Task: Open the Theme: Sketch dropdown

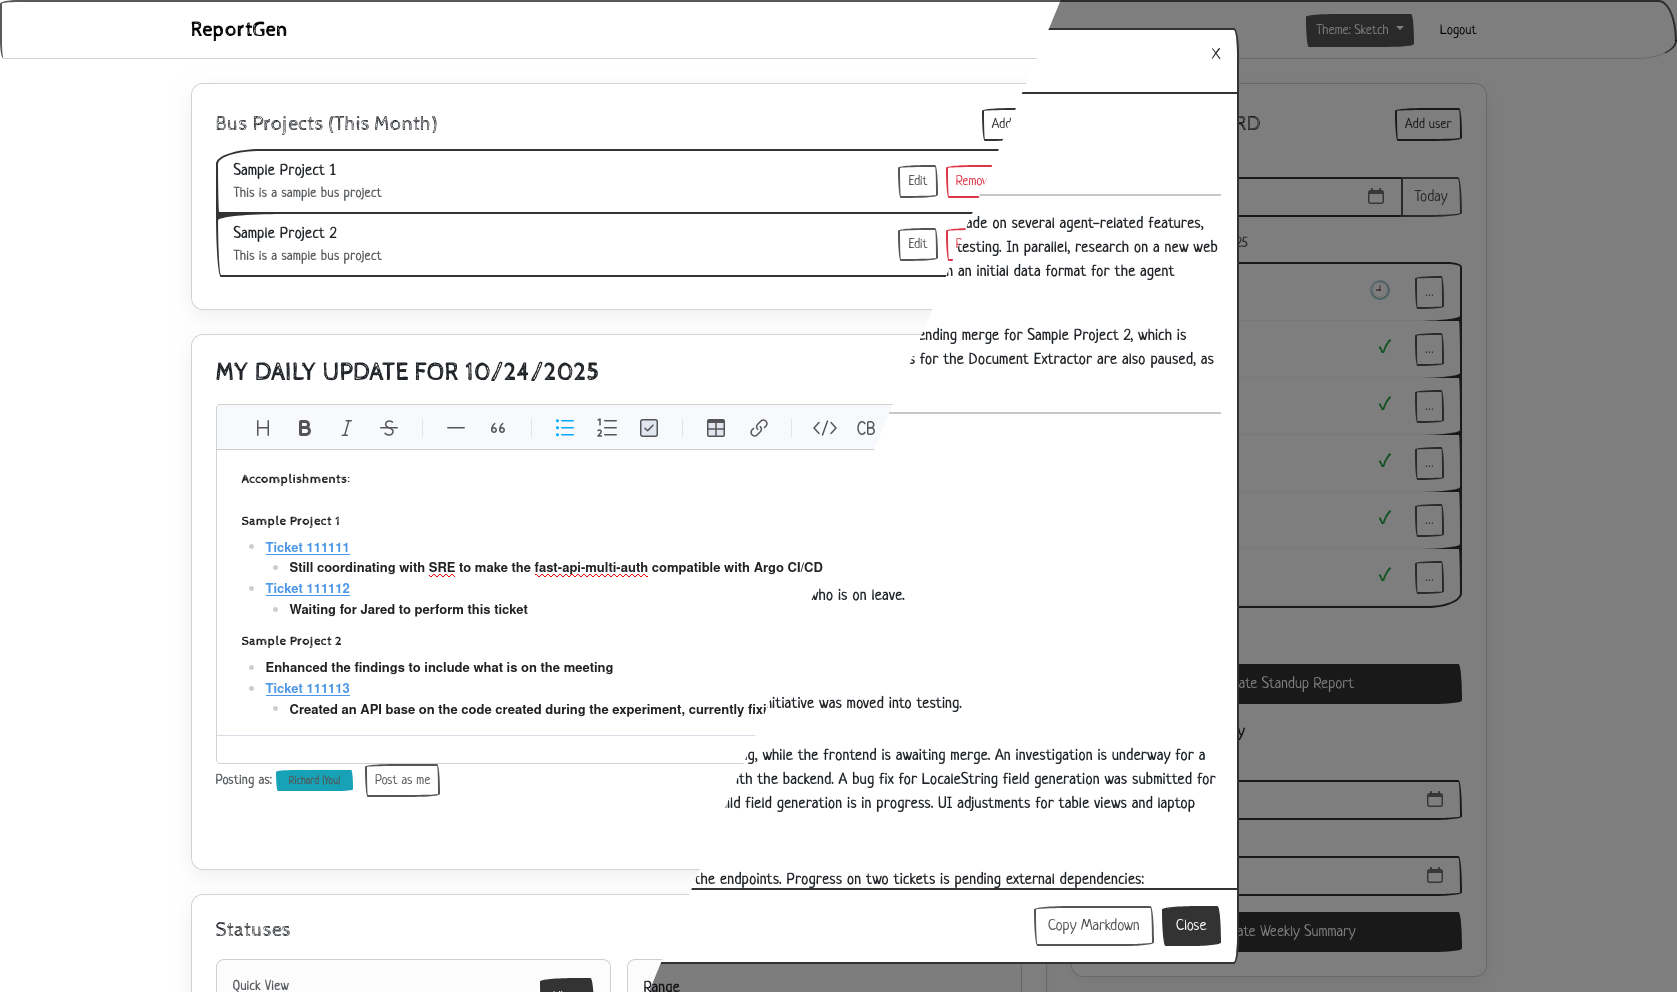Action: pos(1359,30)
